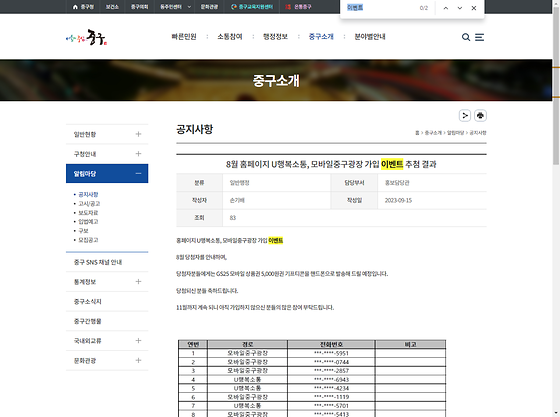560x417 pixels.
Task: Expand the 일반현황 sidebar section
Action: 138,134
